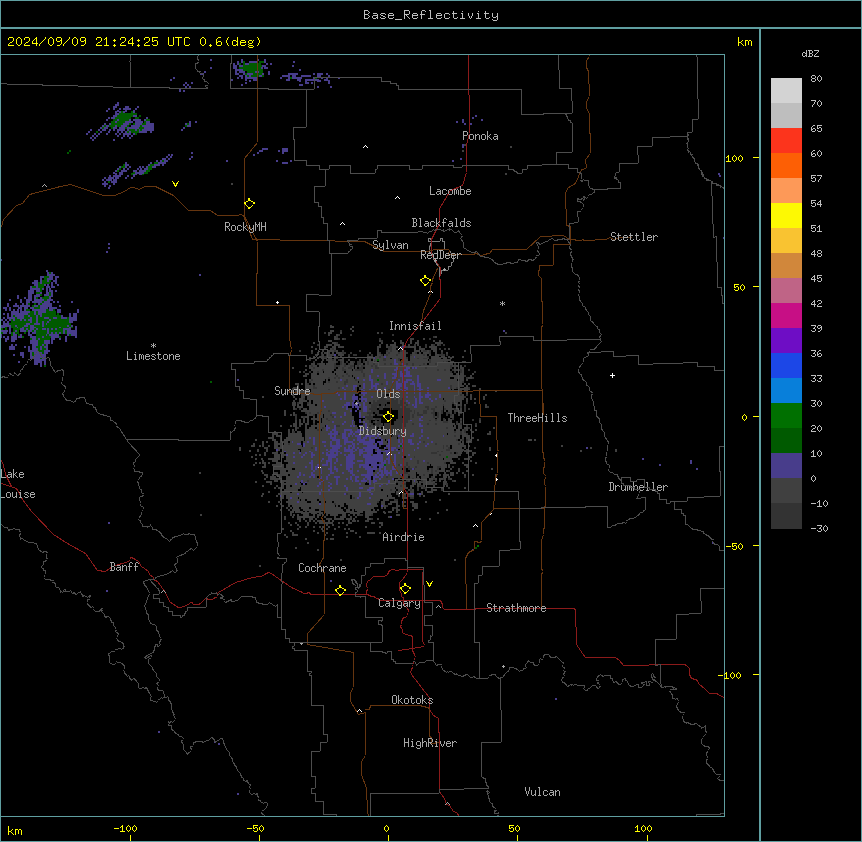862x842 pixels.
Task: Click the Blackfalds label
Action: pos(441,223)
